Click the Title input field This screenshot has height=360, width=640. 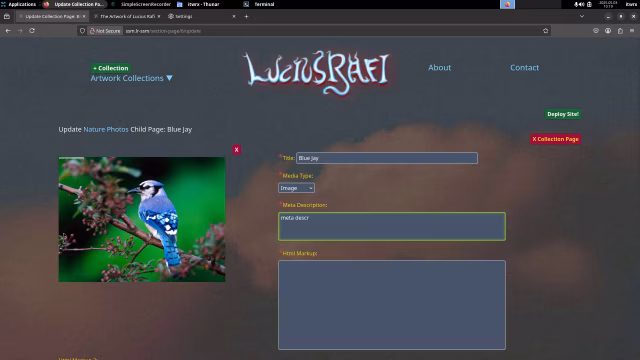[x=387, y=158]
